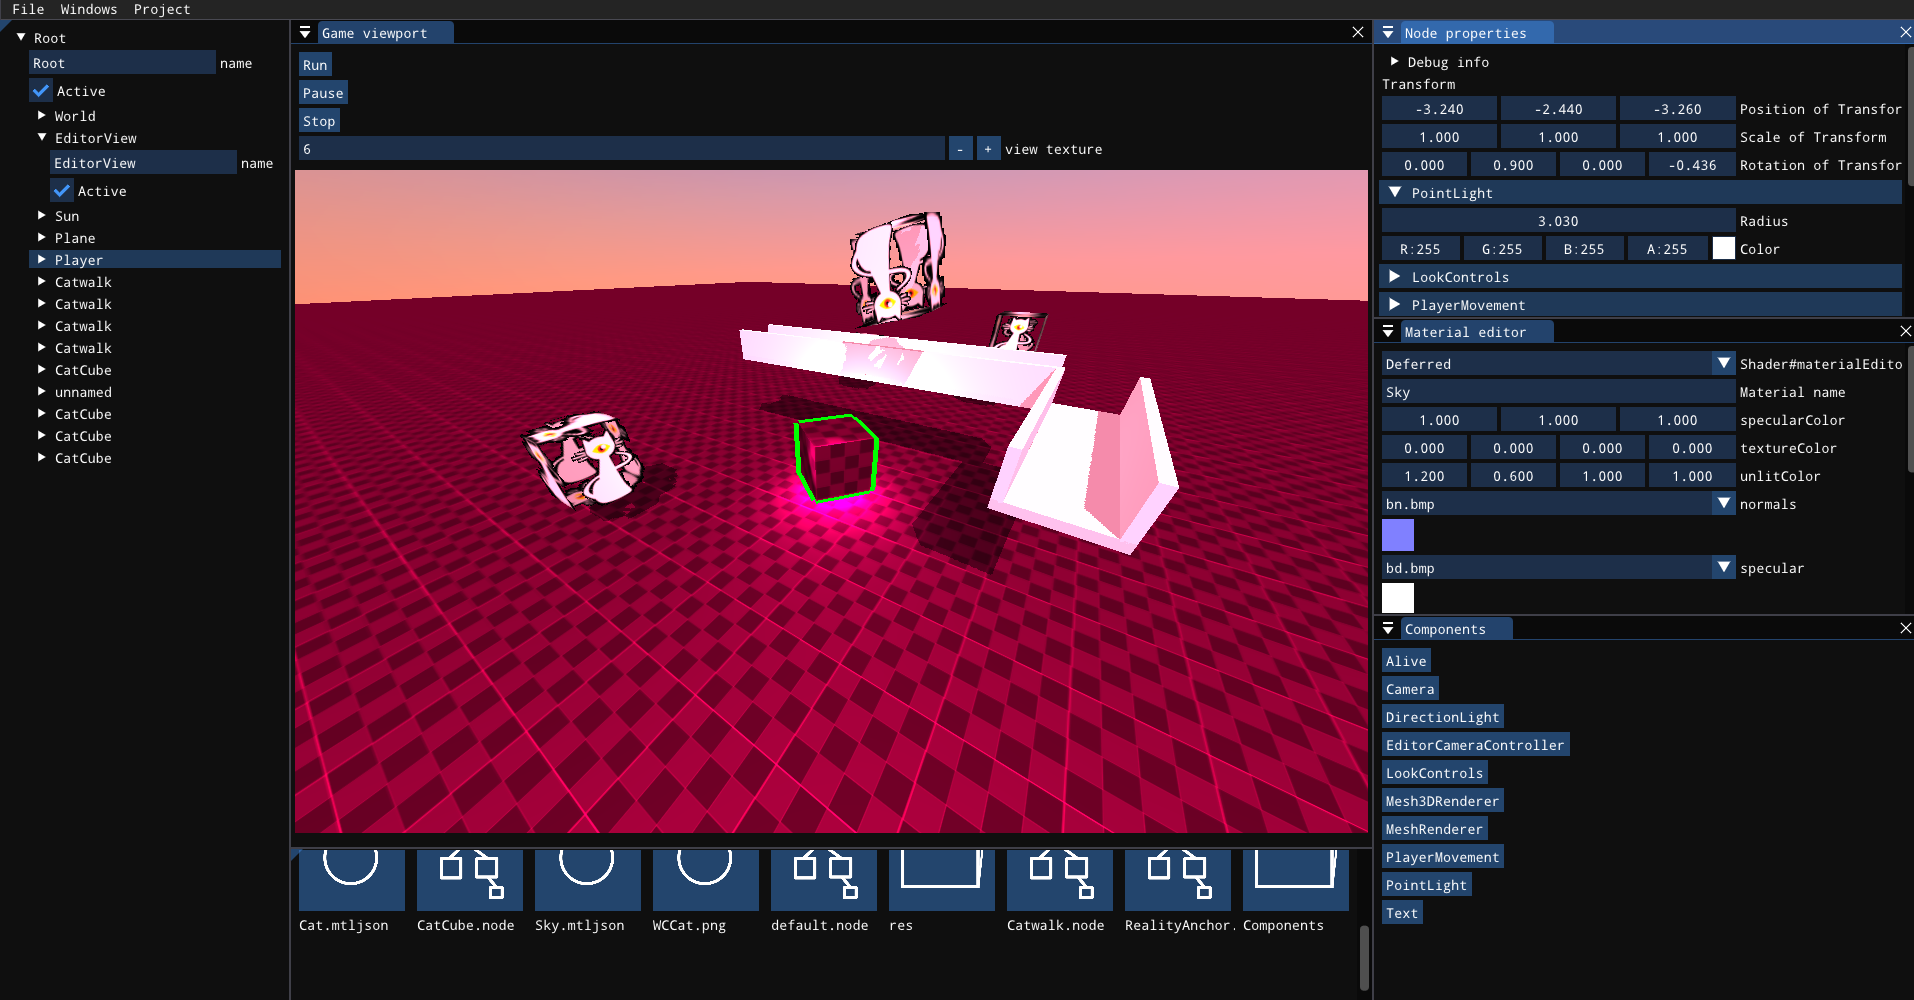Click the Sky.mtljson asset icon
The width and height of the screenshot is (1914, 1000).
[x=586, y=881]
